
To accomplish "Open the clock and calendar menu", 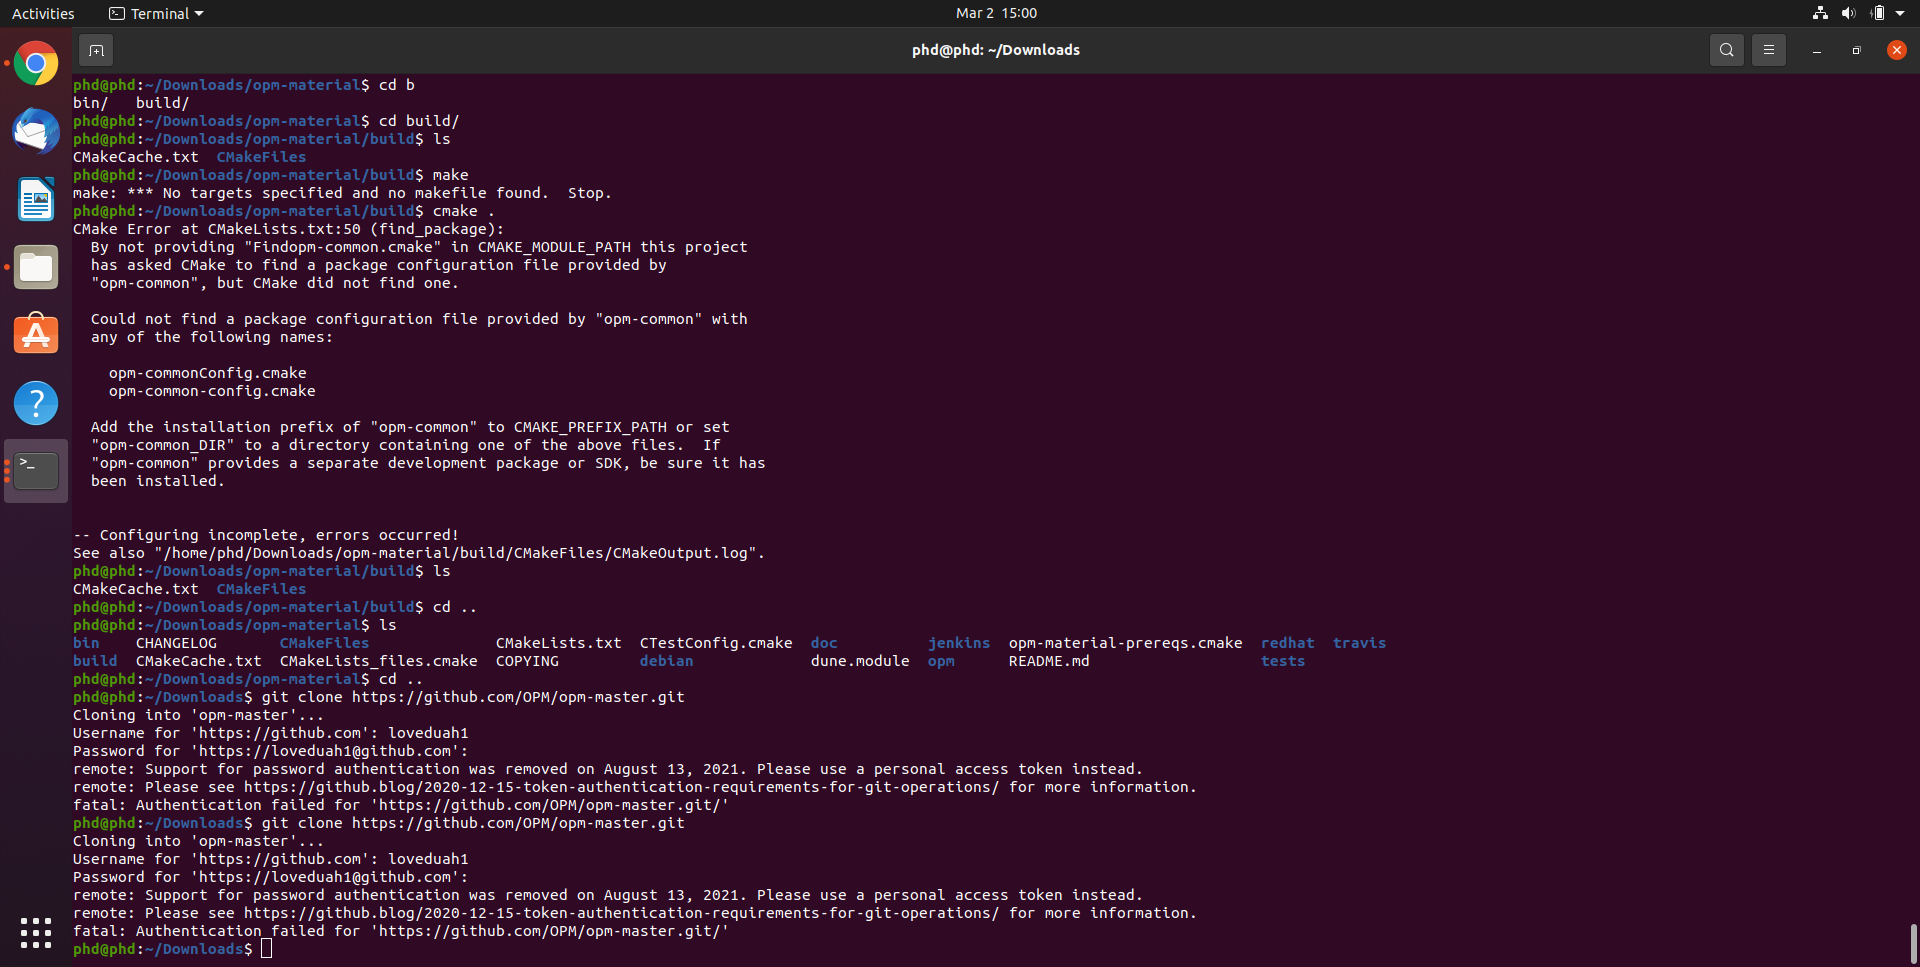I will (996, 13).
